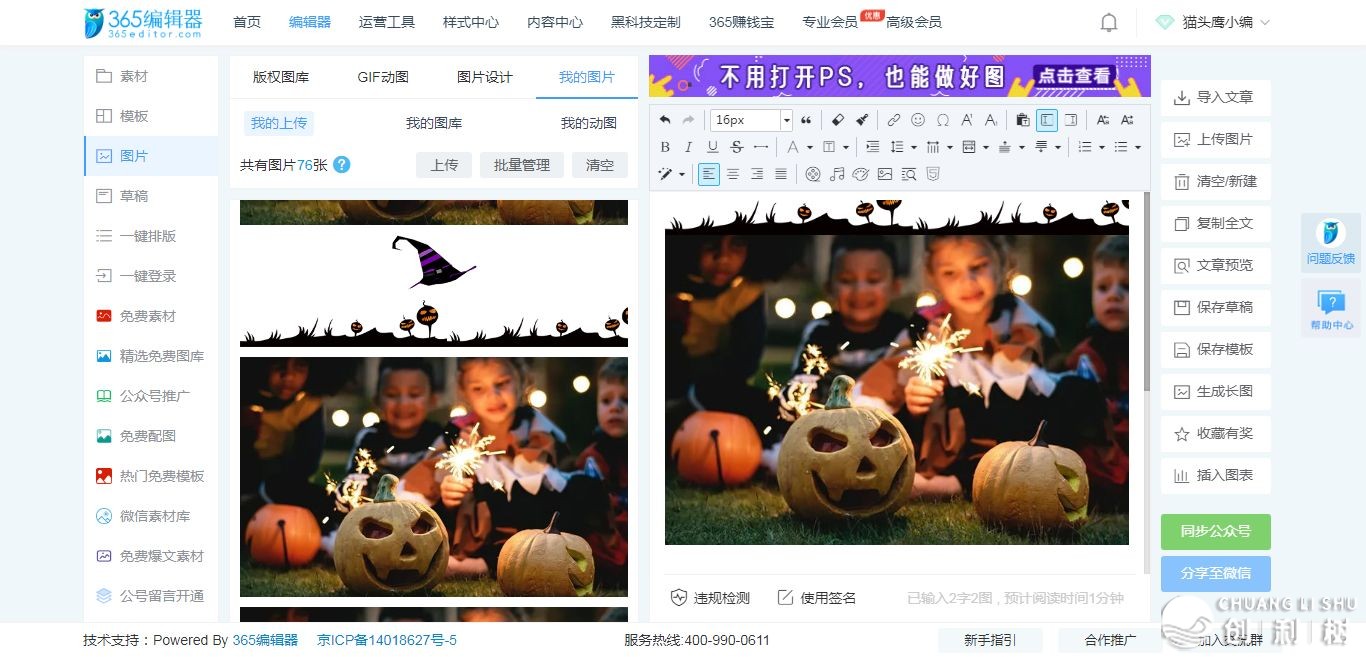The height and width of the screenshot is (657, 1366).
Task: Click the 保存草稿 button
Action: coord(1216,307)
